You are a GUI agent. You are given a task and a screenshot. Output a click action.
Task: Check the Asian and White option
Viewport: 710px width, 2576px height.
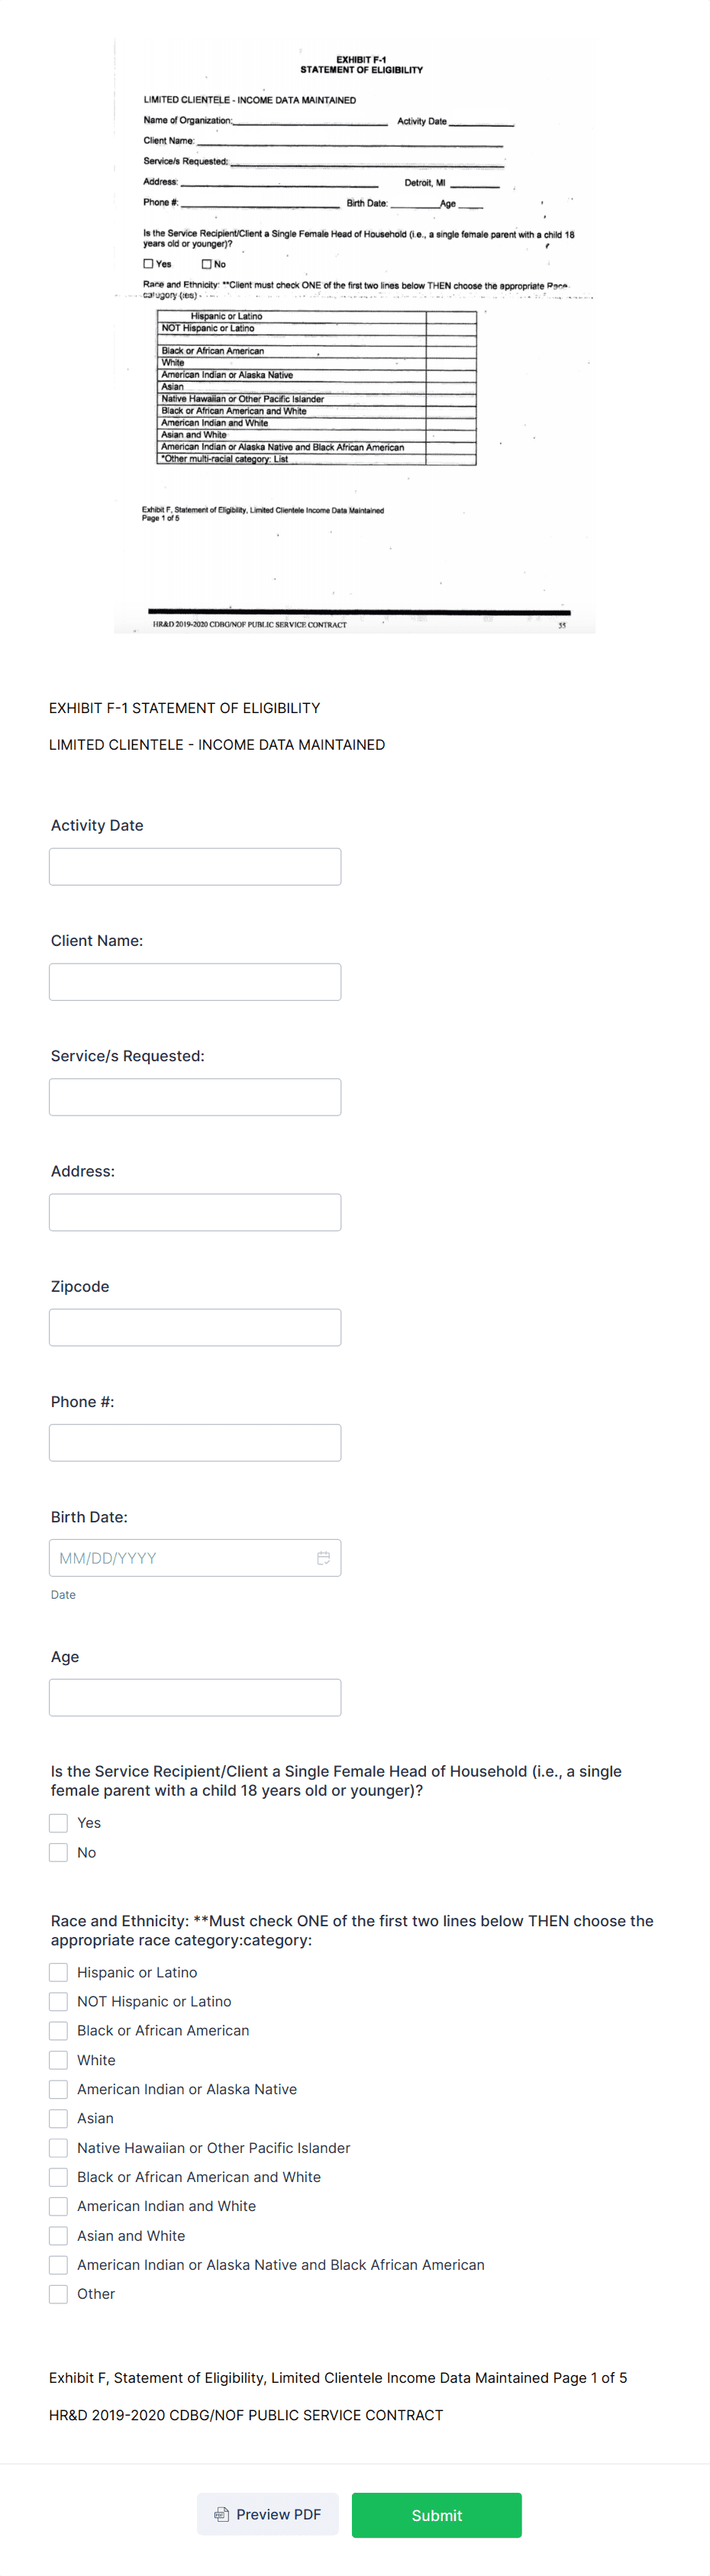click(57, 2235)
